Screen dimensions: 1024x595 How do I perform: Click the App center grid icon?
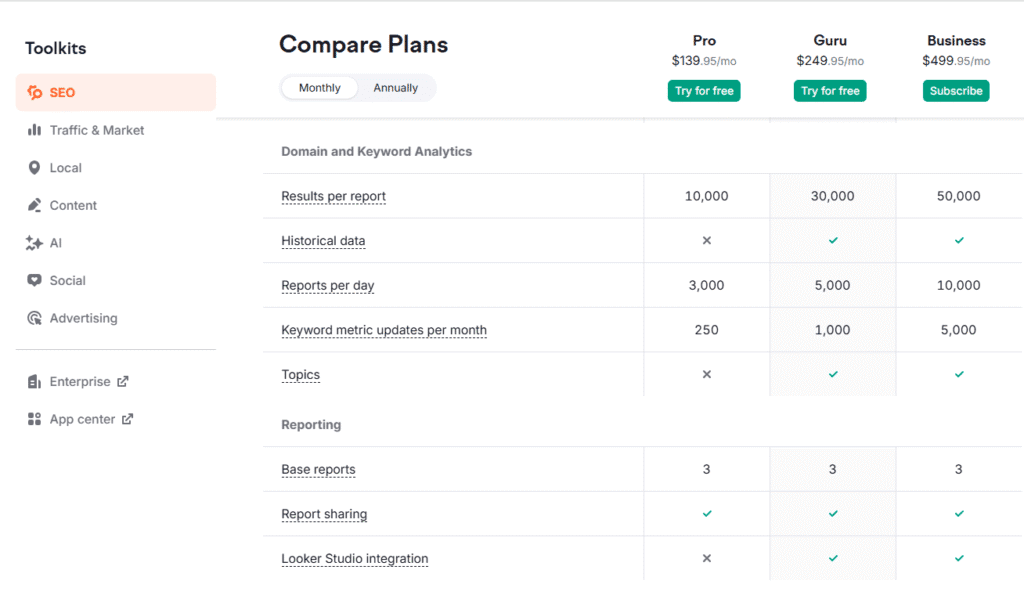pos(35,419)
